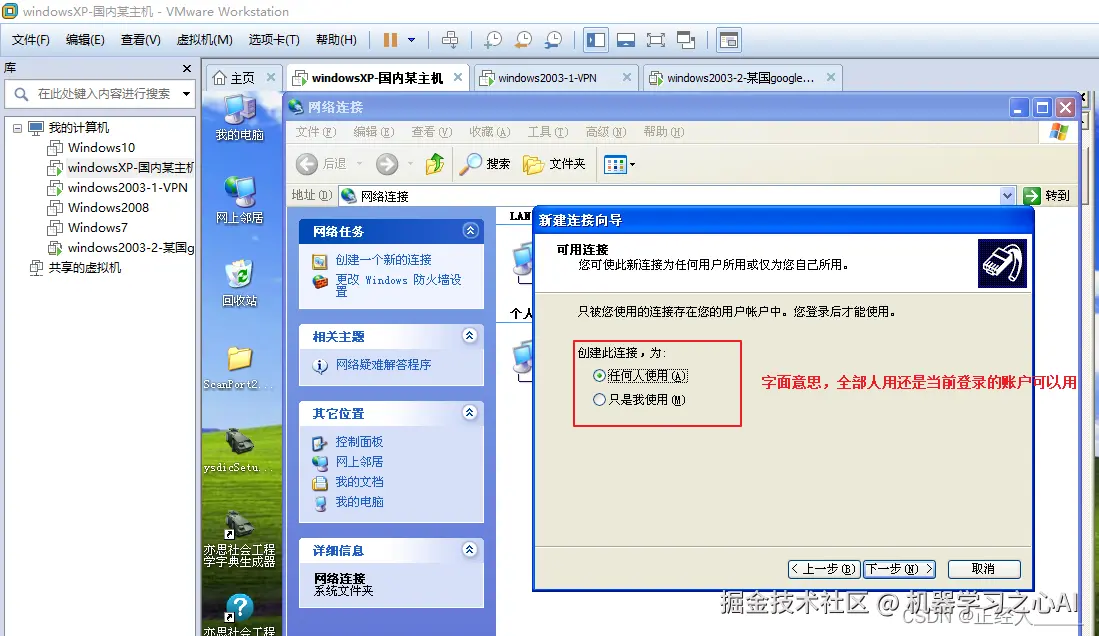1099x636 pixels.
Task: Collapse the 详细信息 panel
Action: [x=470, y=549]
